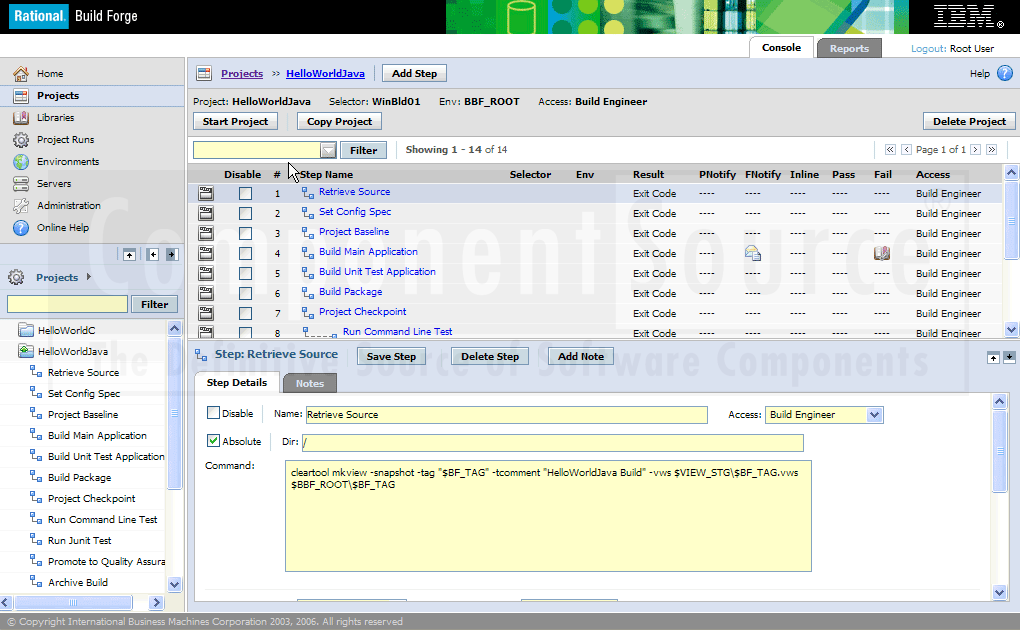Click the FNotify mail icon for Build Main Application
Viewport: 1020px width, 630px height.
coord(753,253)
